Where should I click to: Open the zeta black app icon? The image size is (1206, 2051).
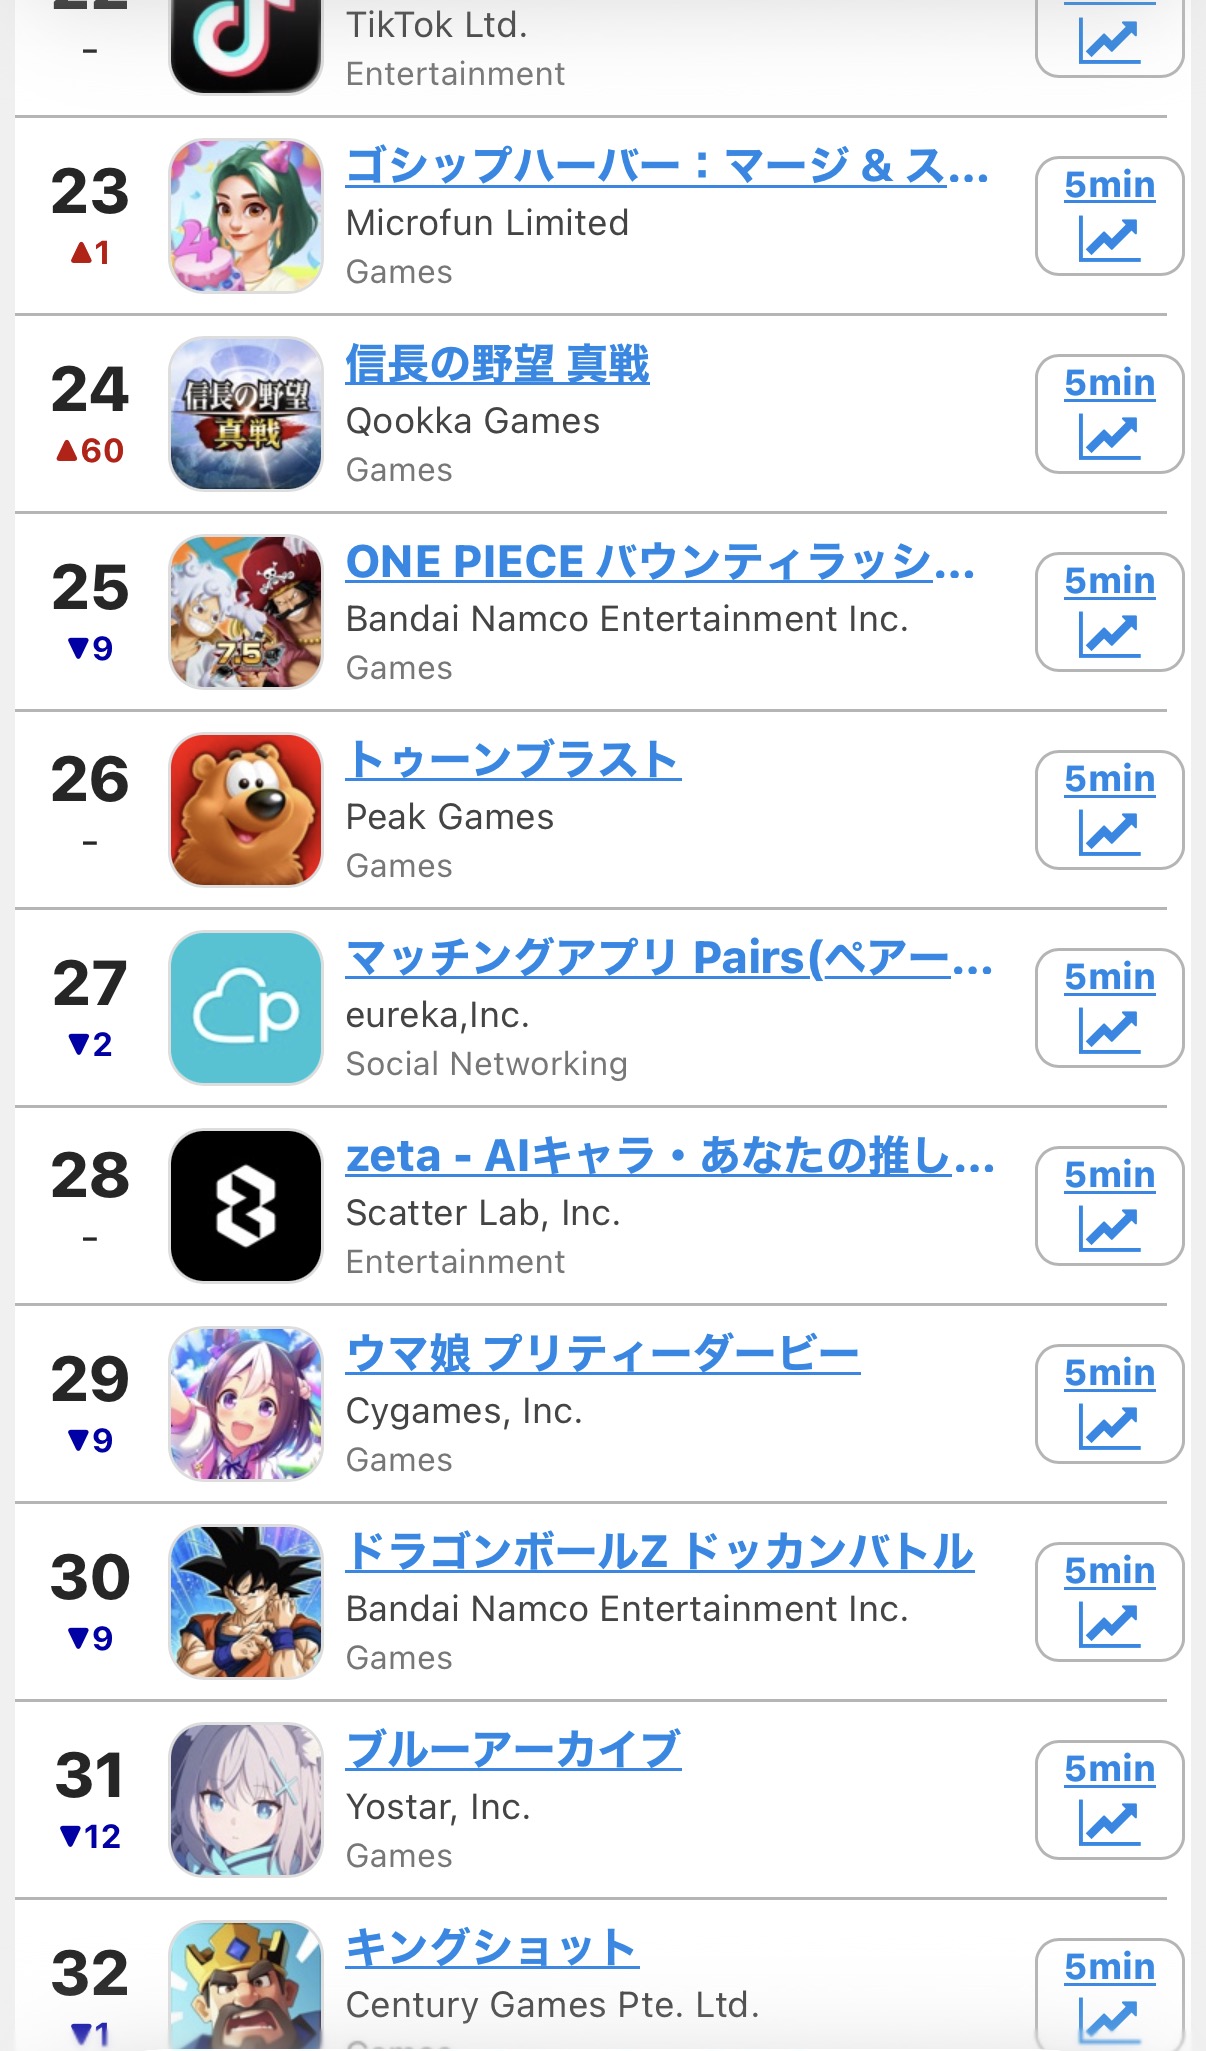tap(246, 1206)
